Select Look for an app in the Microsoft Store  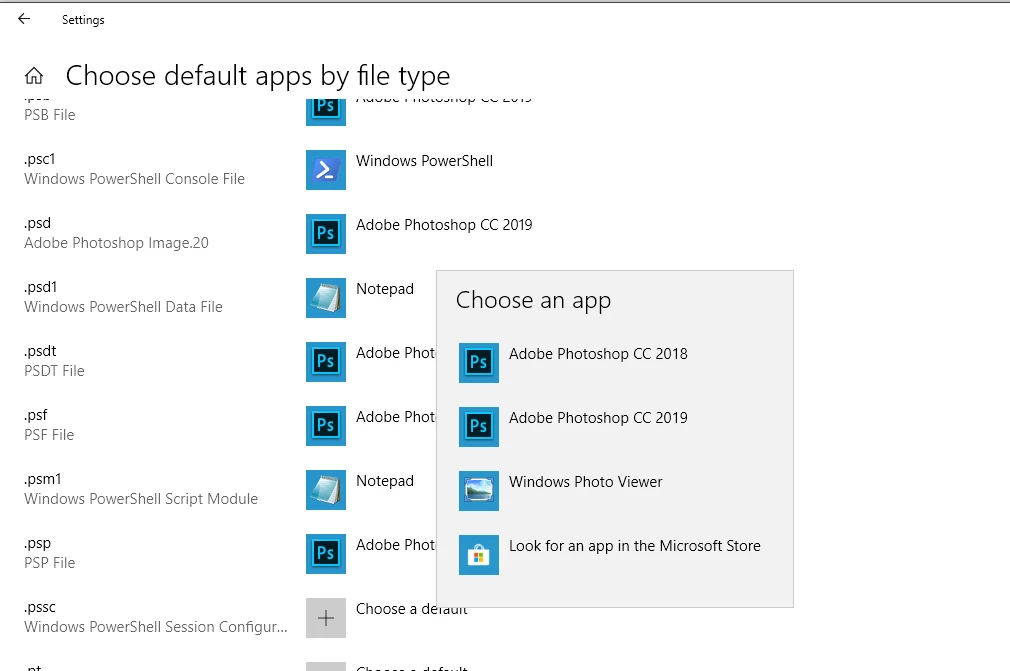click(x=634, y=545)
